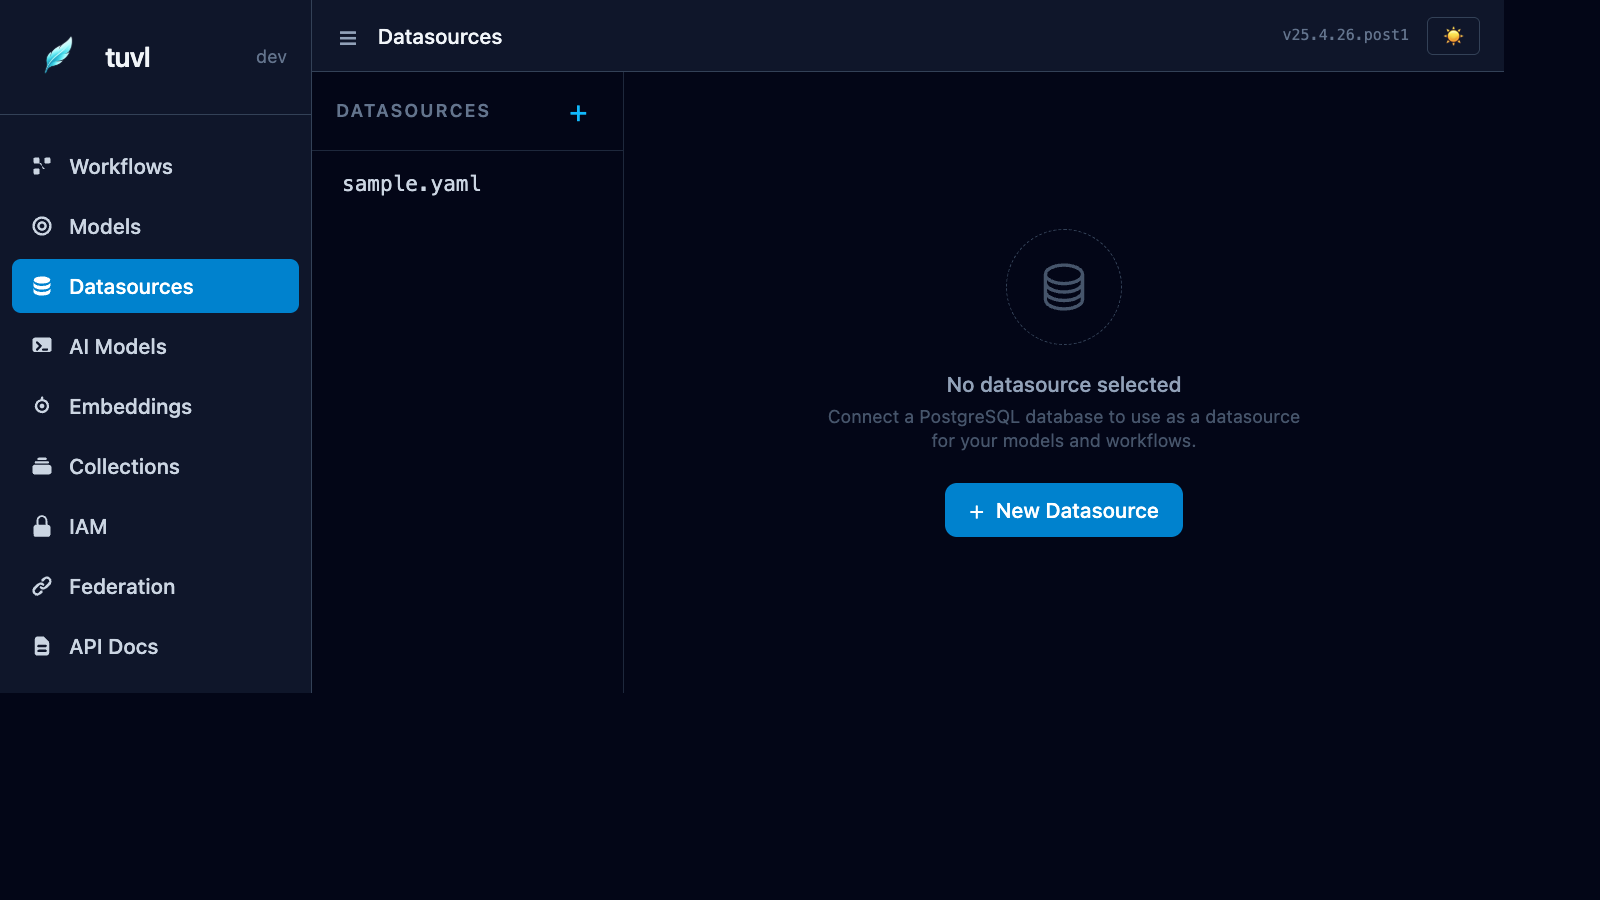This screenshot has height=900, width=1600.
Task: Click the Federation link icon
Action: 42,586
